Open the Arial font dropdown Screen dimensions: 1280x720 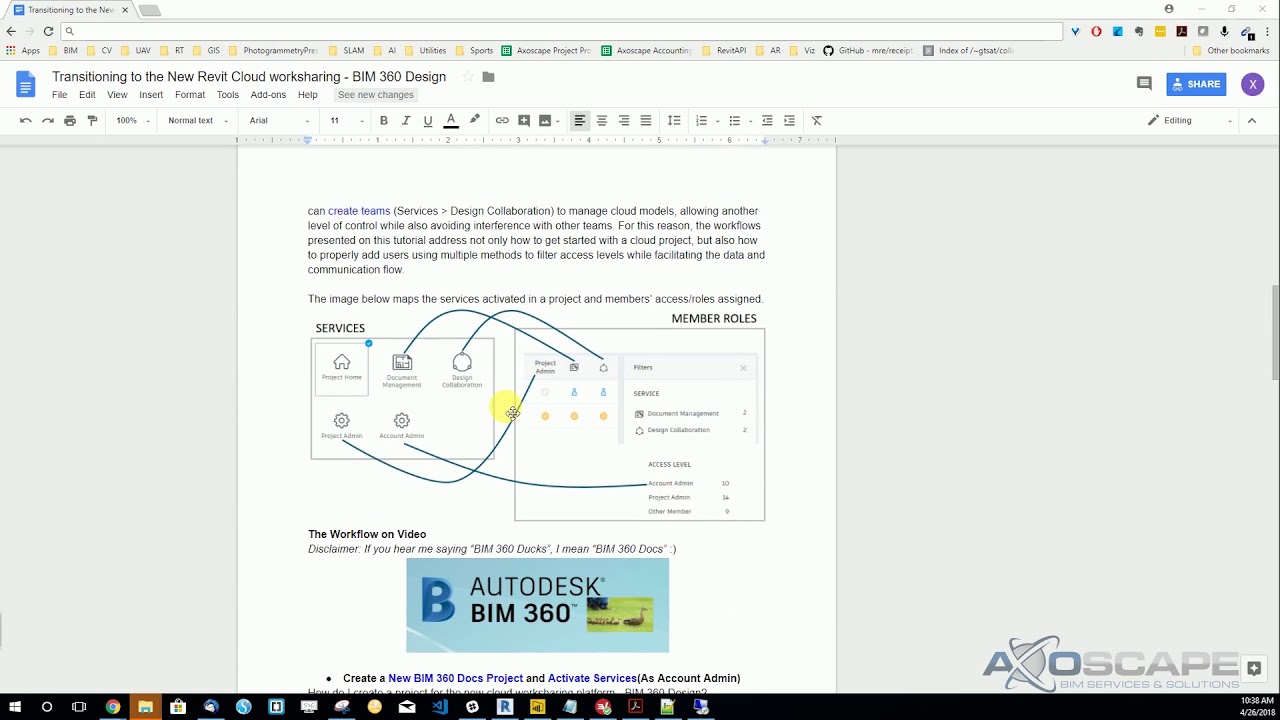[x=279, y=120]
